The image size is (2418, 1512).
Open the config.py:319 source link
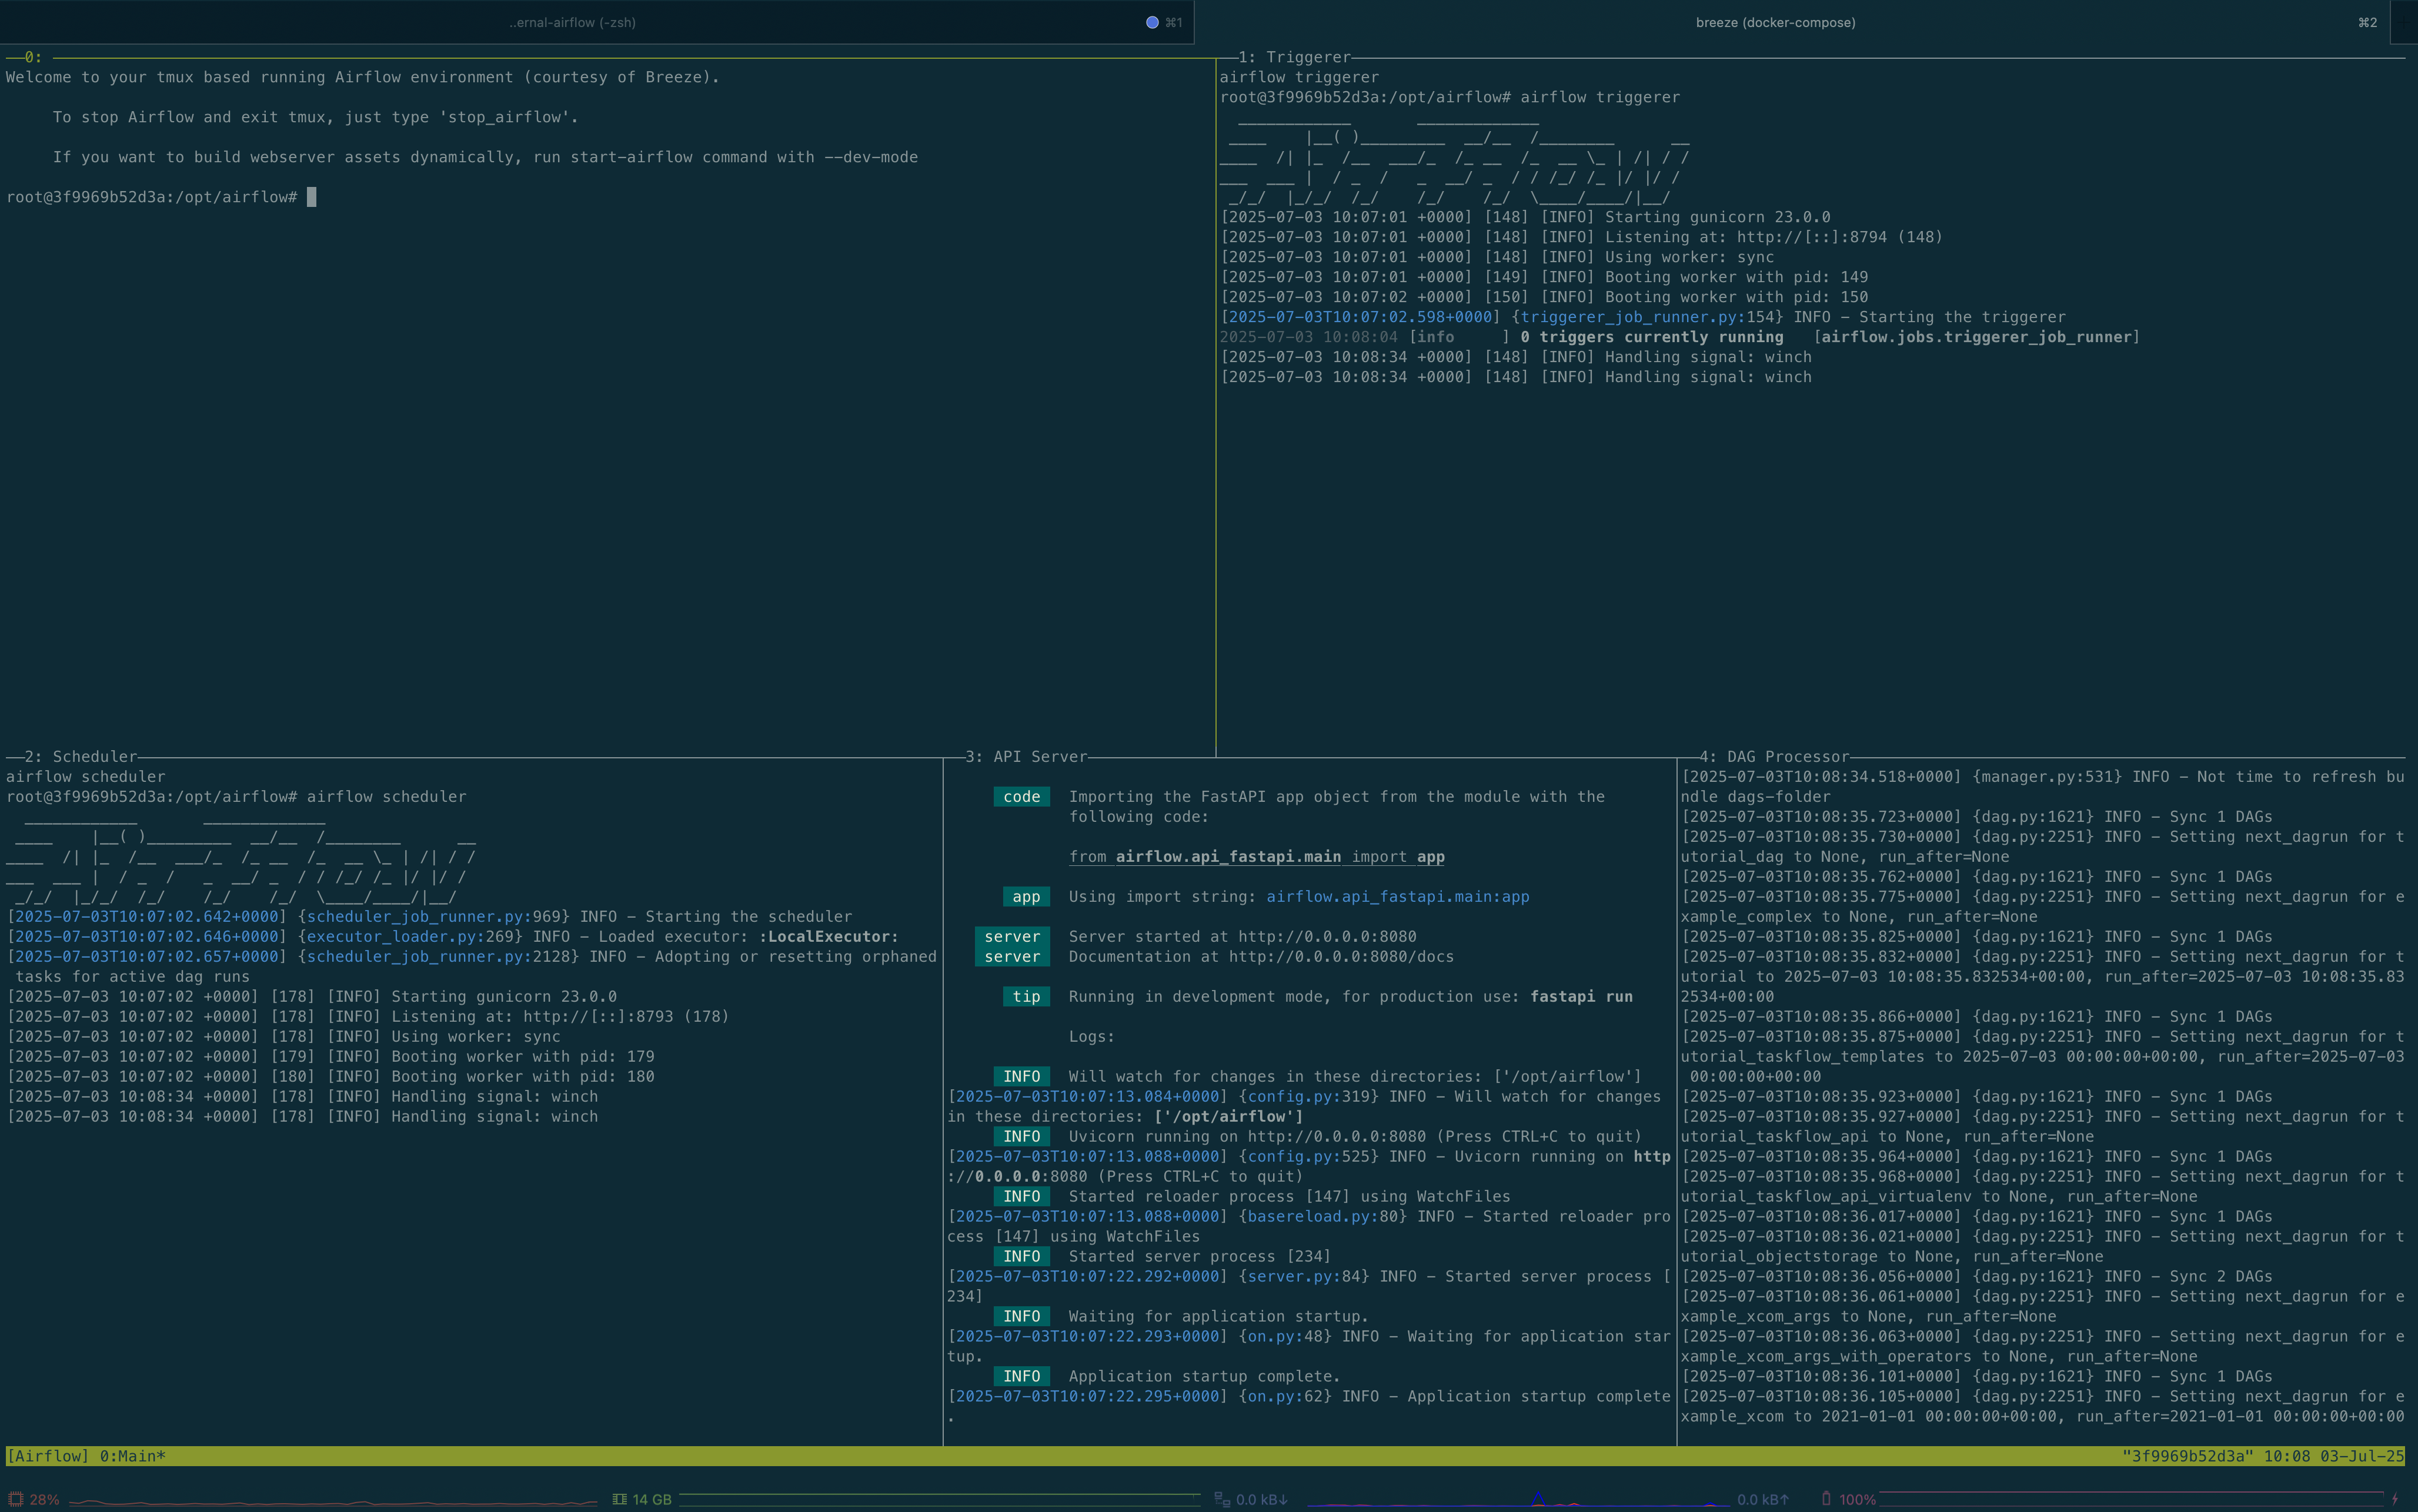pyautogui.click(x=1309, y=1096)
